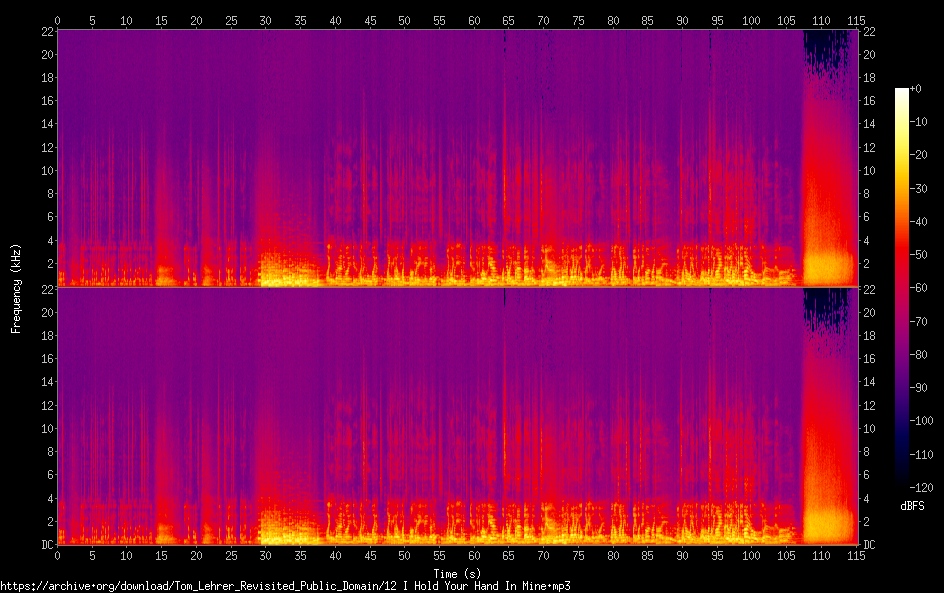Viewport: 944px width, 593px height.
Task: Click the 75 second mark on top time axis
Action: click(578, 20)
